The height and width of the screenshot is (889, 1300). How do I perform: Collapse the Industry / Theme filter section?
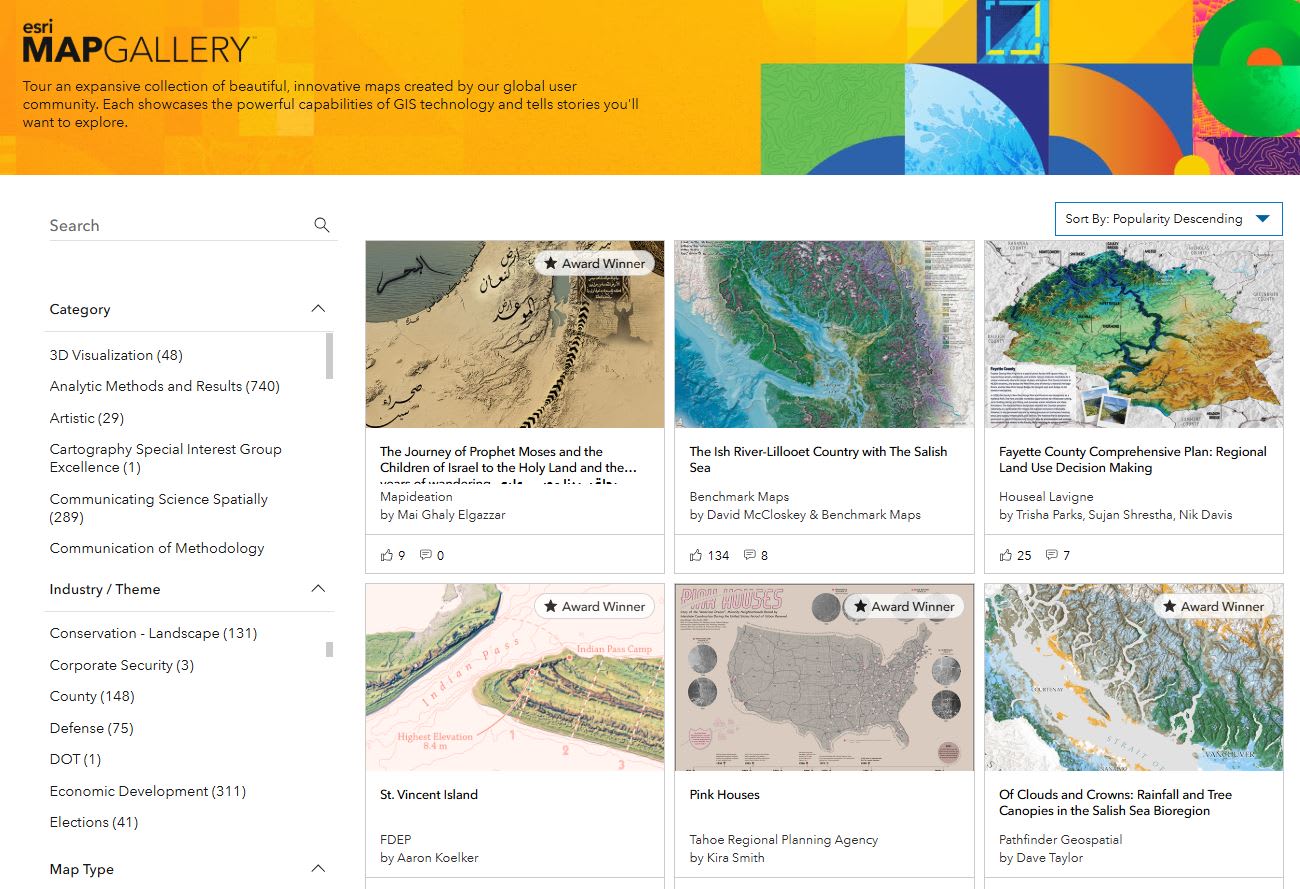318,589
